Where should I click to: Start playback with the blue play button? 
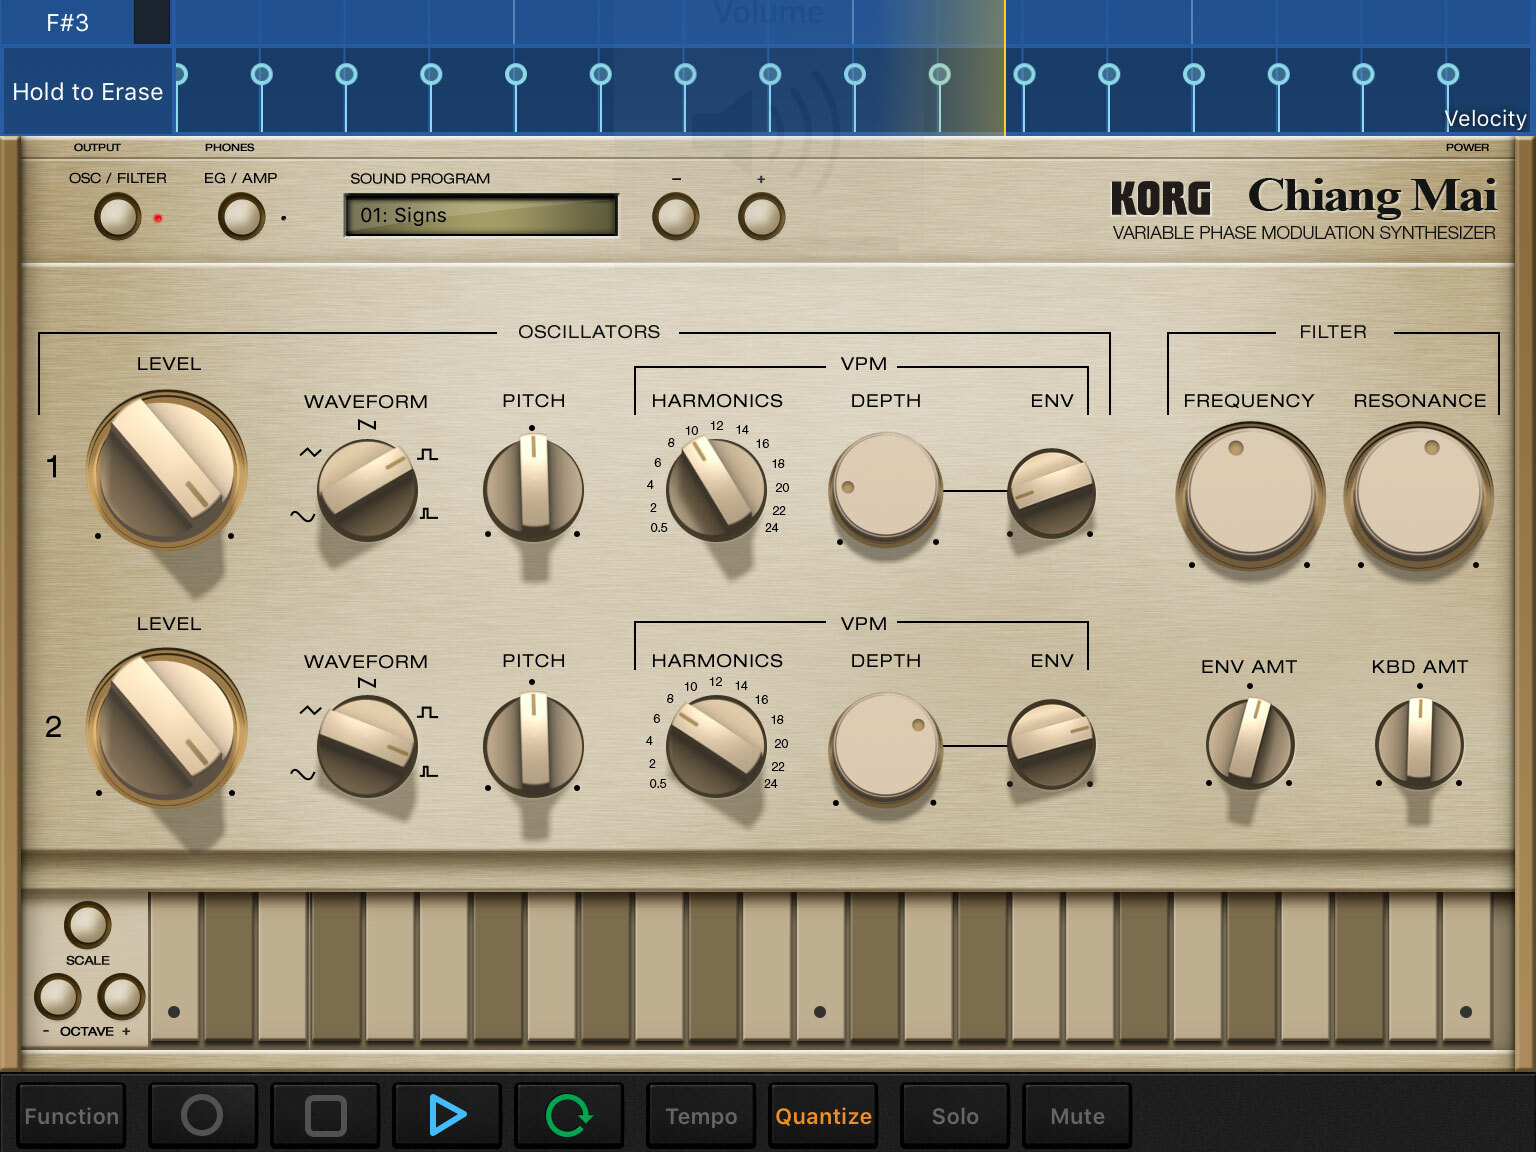click(x=447, y=1115)
